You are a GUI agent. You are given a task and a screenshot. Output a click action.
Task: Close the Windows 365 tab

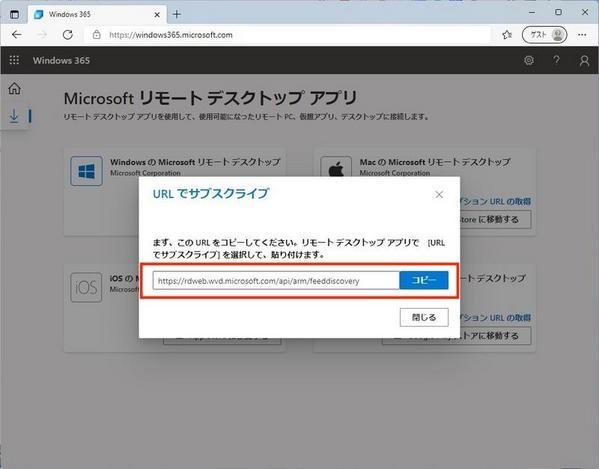tap(157, 15)
